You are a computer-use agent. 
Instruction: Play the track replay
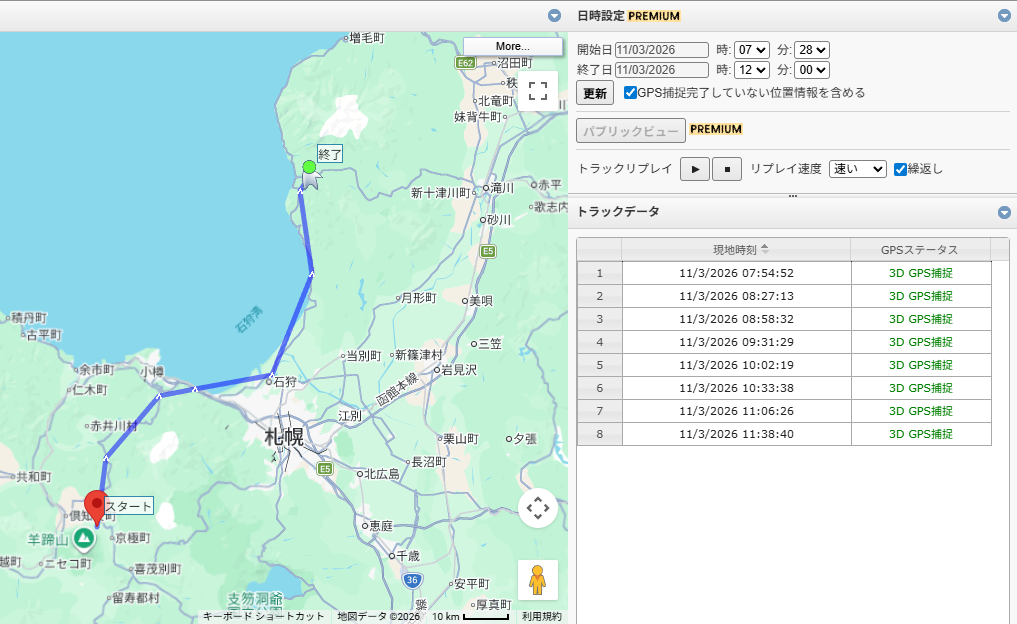[x=694, y=169]
